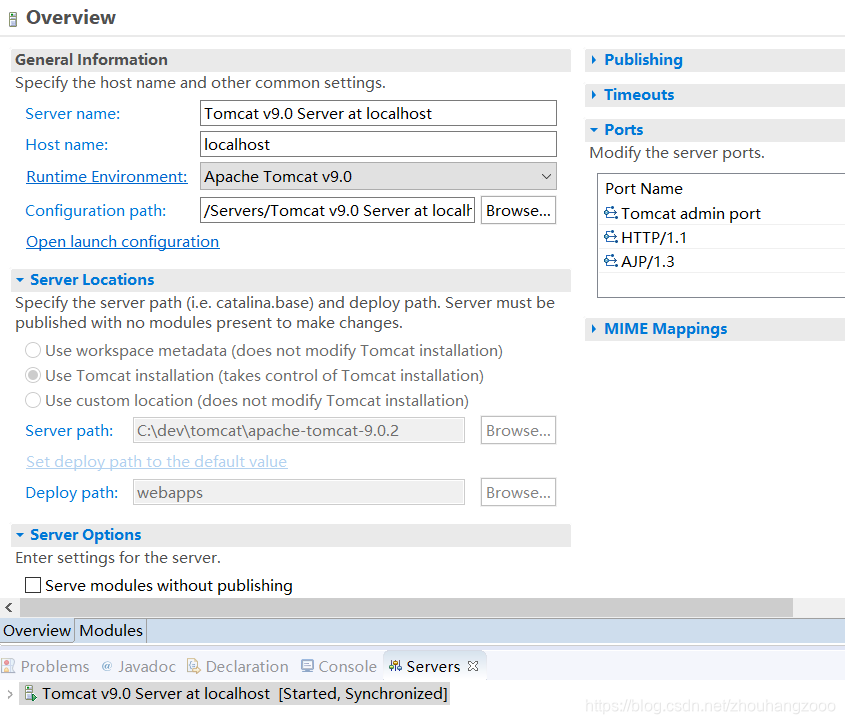The height and width of the screenshot is (724, 845).
Task: Collapse the Server Options section
Action: coord(20,535)
